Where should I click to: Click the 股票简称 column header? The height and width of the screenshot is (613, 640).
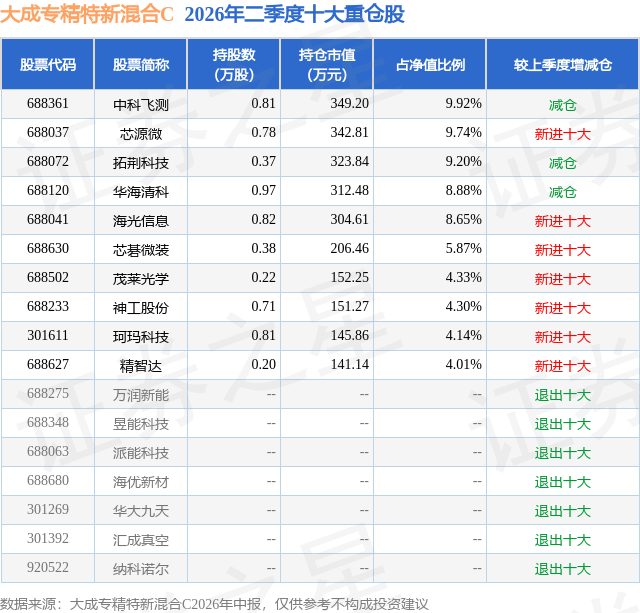[x=141, y=64]
